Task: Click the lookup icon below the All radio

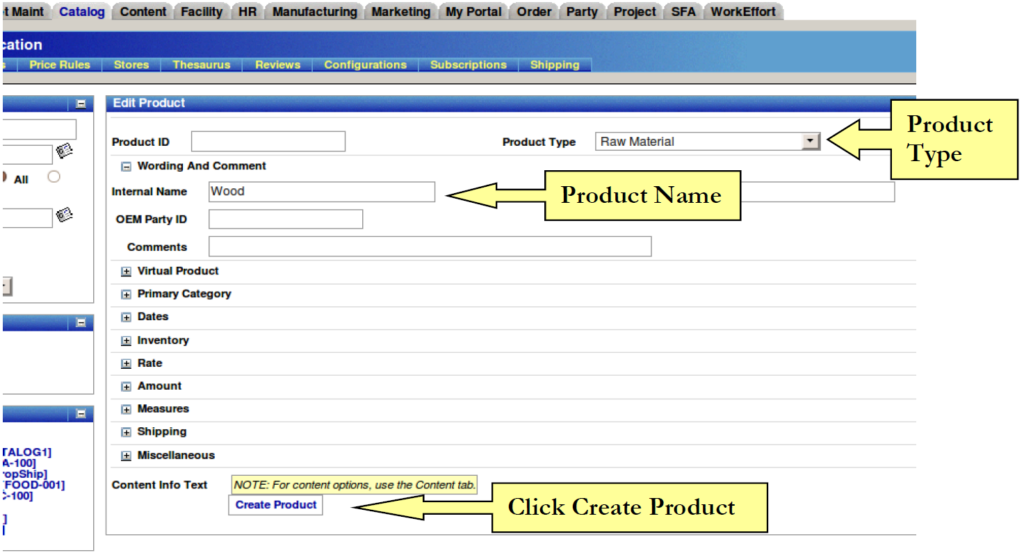Action: [x=65, y=214]
